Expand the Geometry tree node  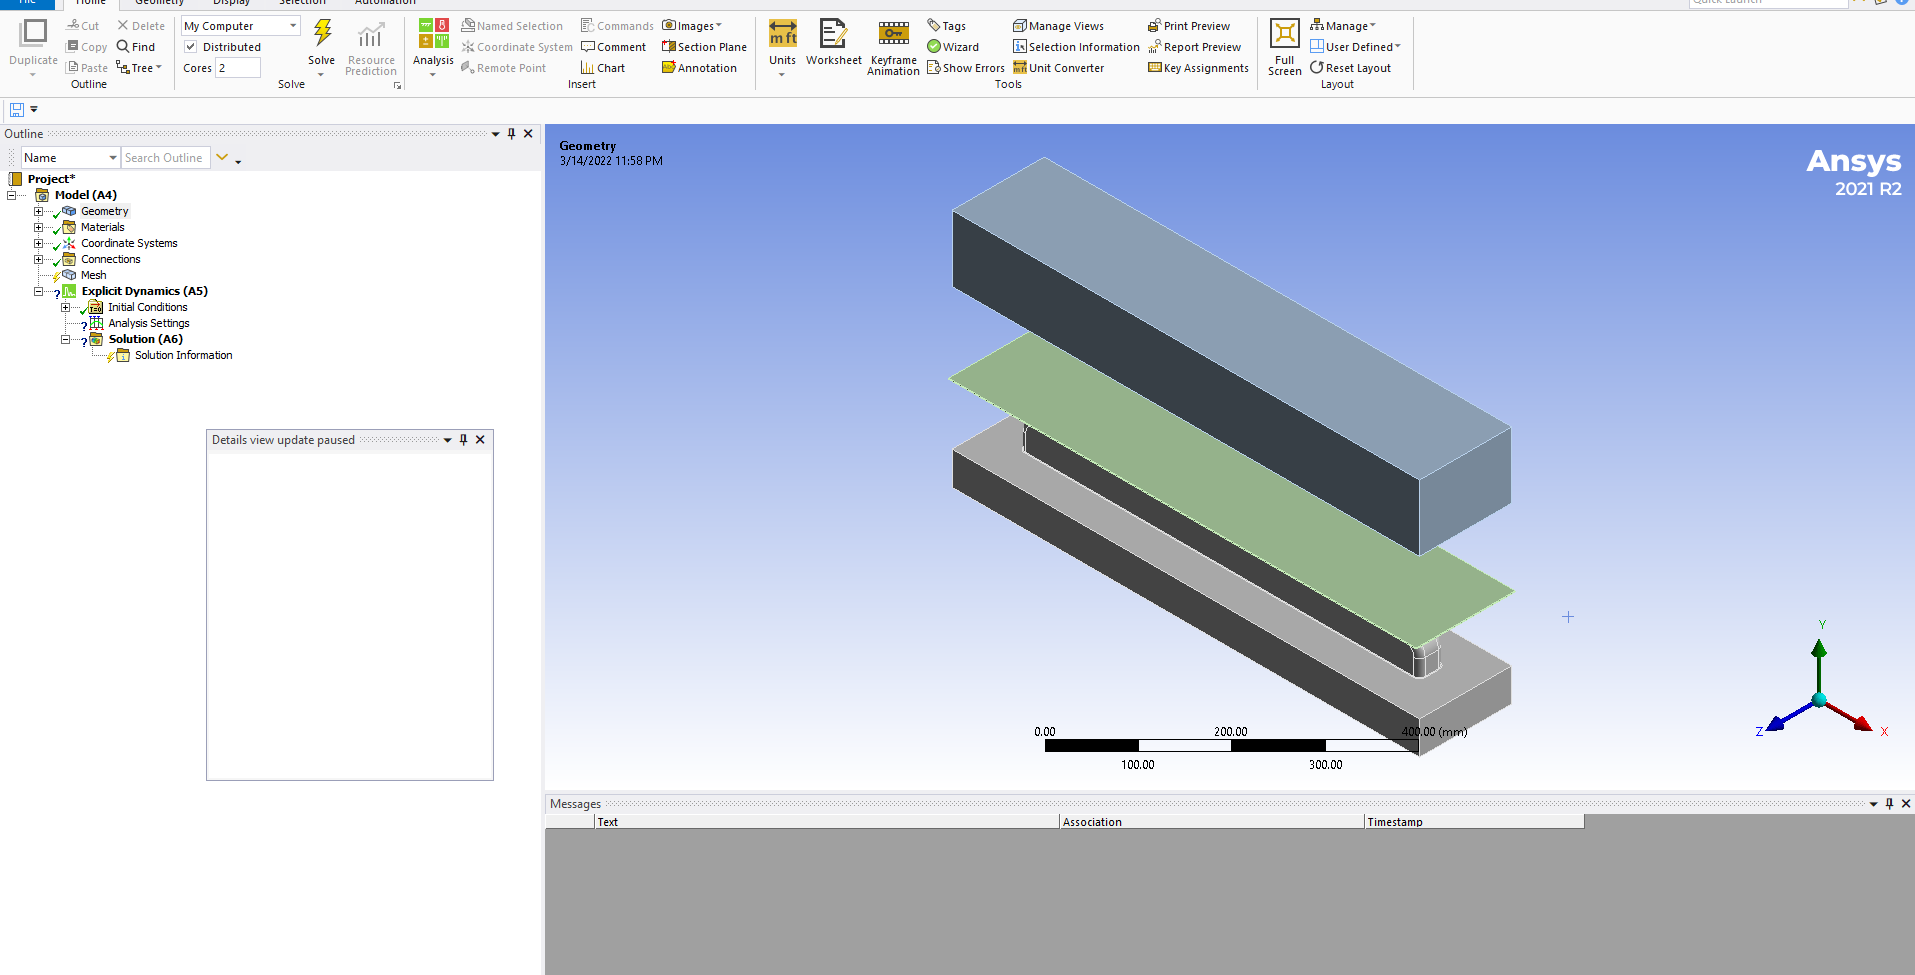39,211
